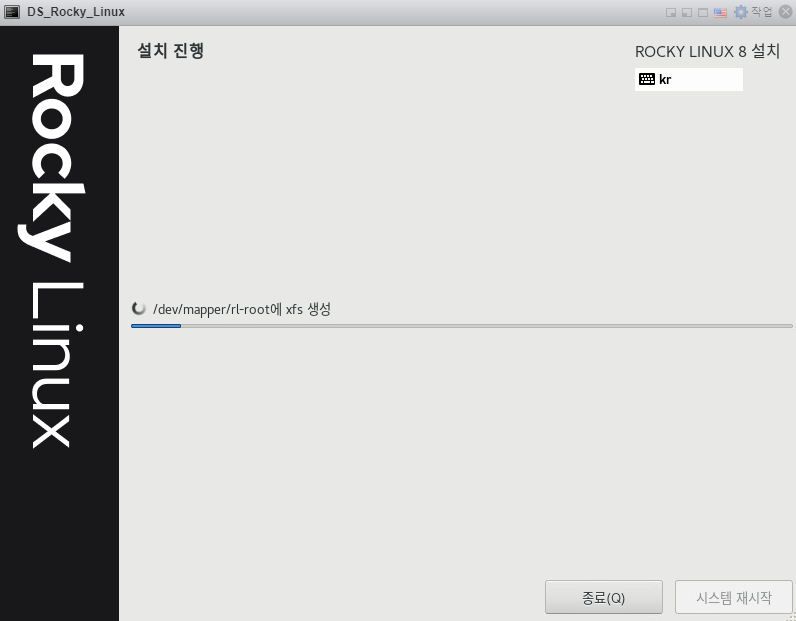796x621 pixels.
Task: Click the '설치 진행' heading
Action: pyautogui.click(x=171, y=51)
